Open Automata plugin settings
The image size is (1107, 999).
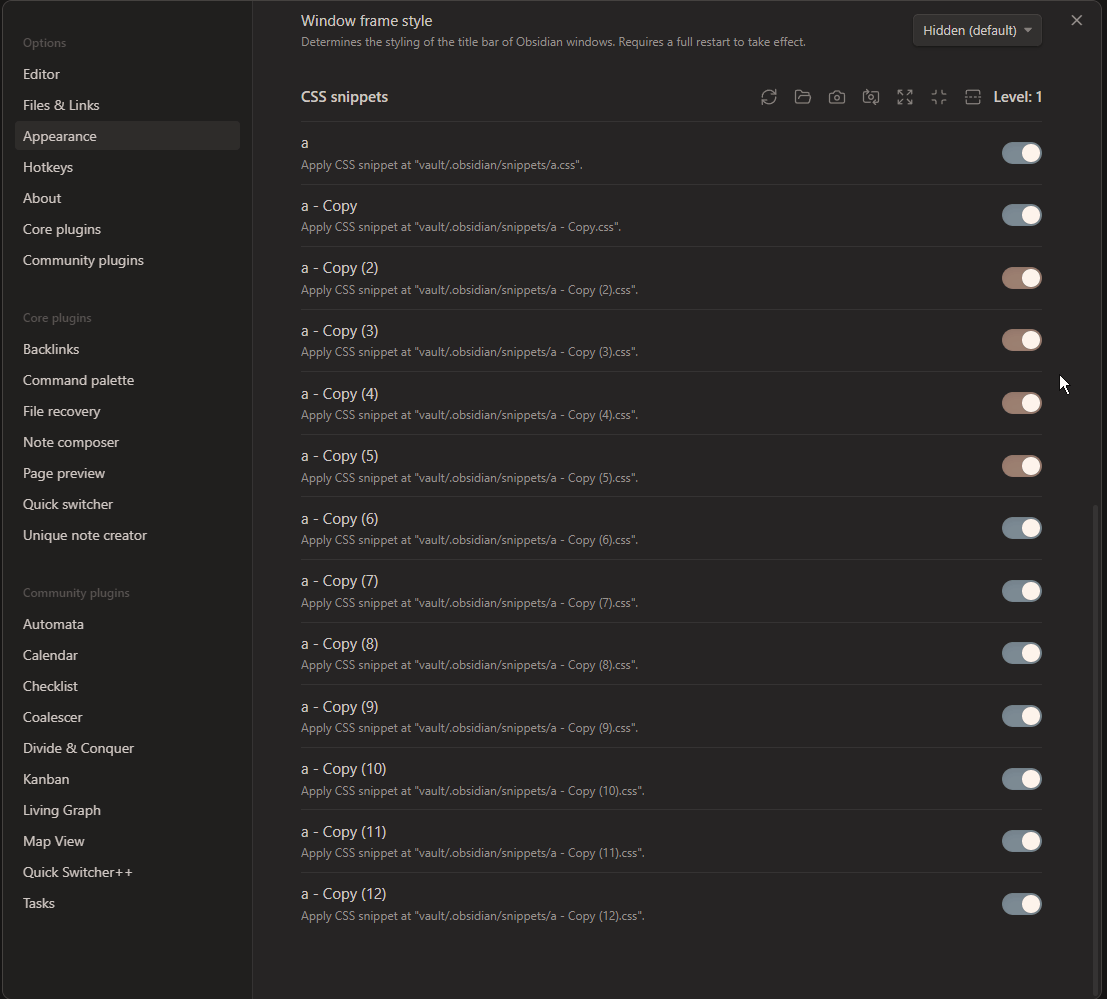(x=127, y=624)
